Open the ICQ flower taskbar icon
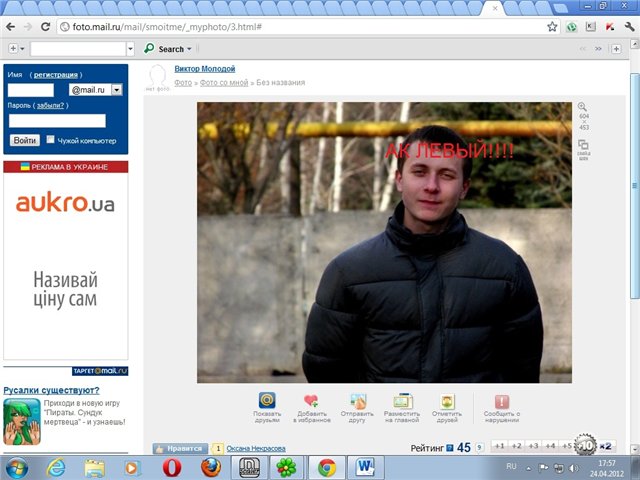The image size is (640, 480). [286, 467]
